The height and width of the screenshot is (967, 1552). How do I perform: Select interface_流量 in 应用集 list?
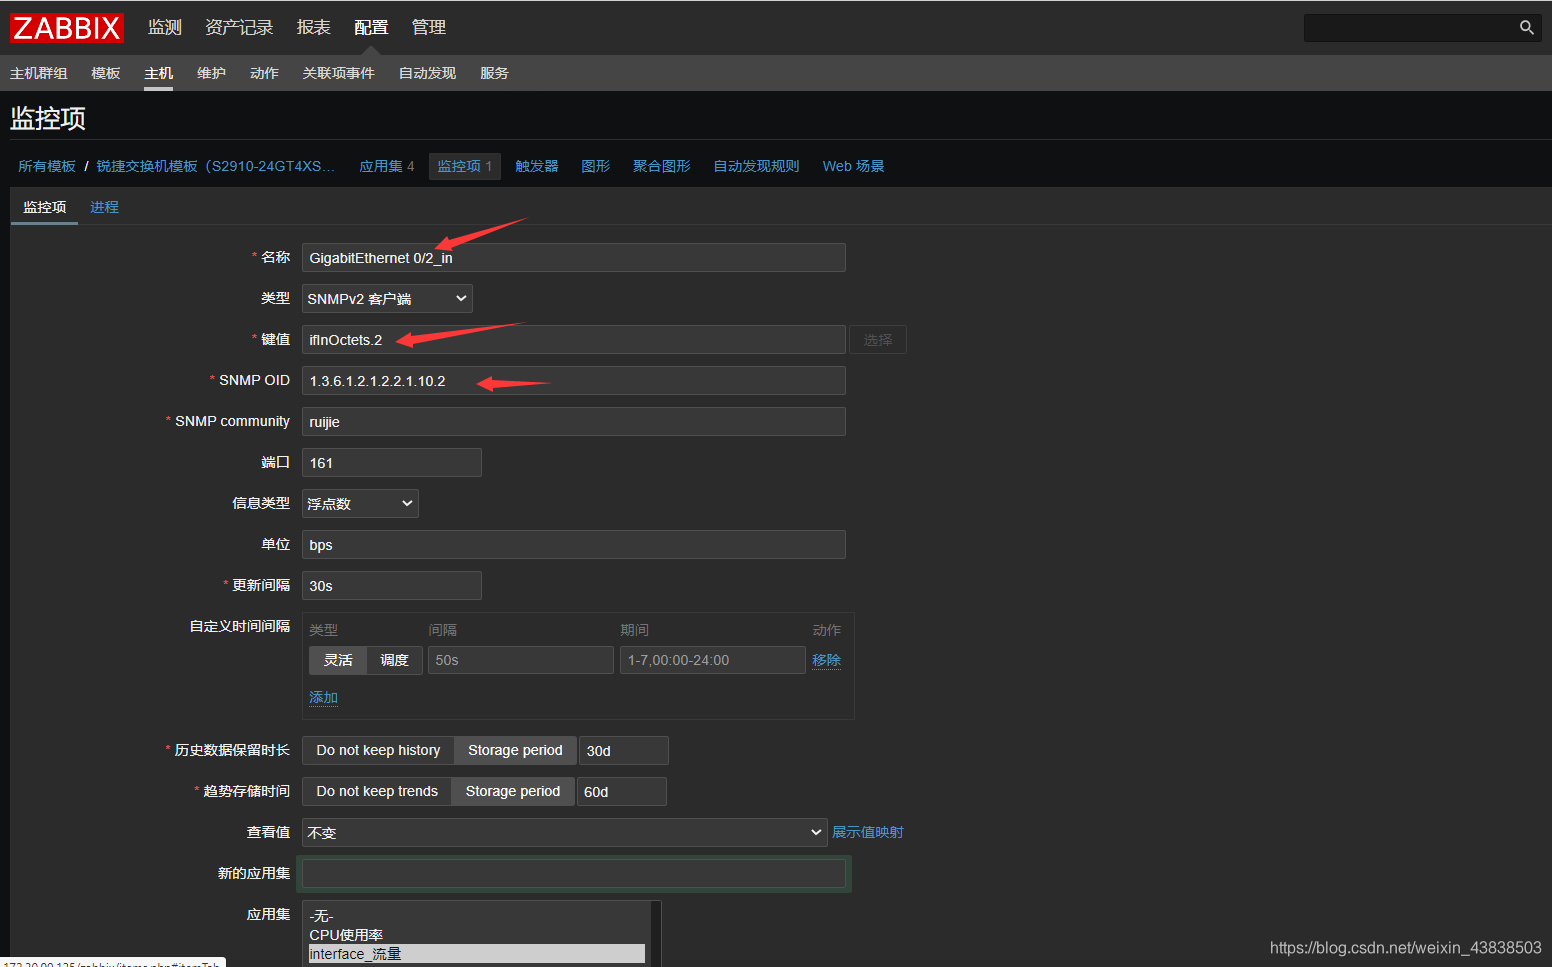(477, 954)
